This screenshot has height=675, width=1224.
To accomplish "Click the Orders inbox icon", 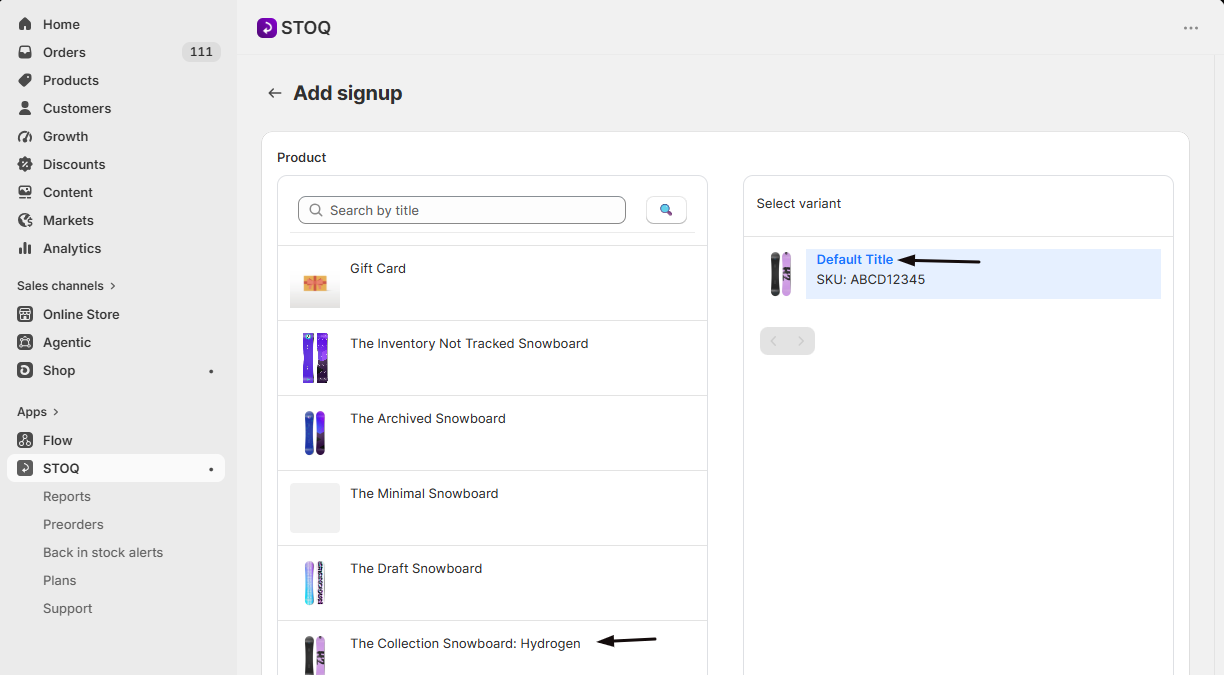I will tap(25, 52).
